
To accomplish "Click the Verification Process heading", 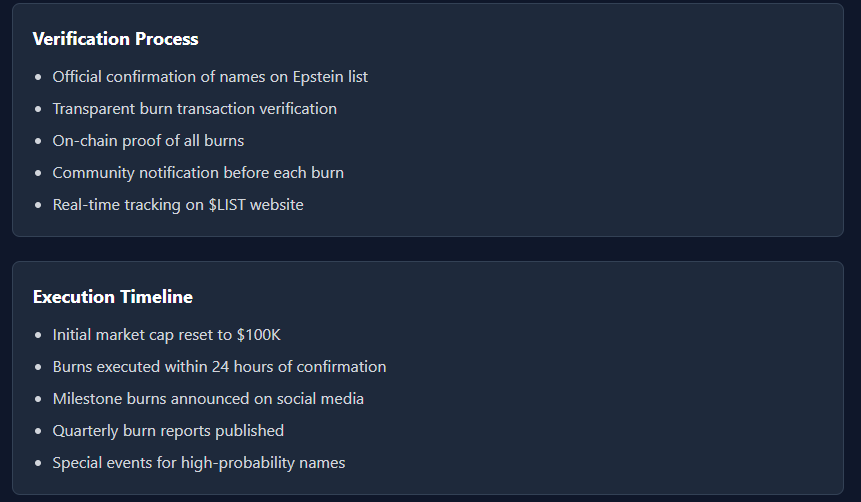I will coord(115,39).
